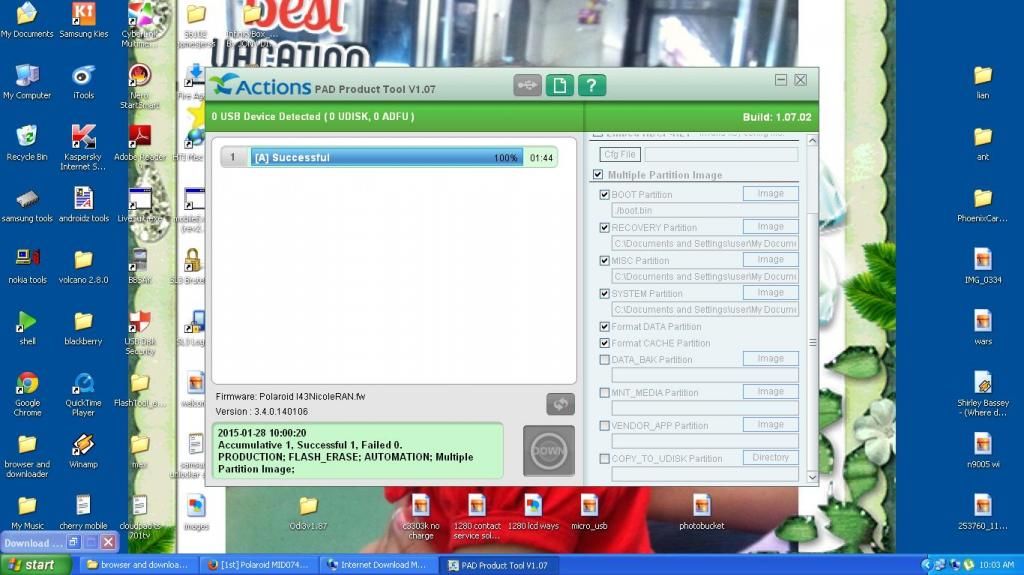This screenshot has width=1024, height=575.
Task: Click the system tray clock
Action: click(997, 565)
